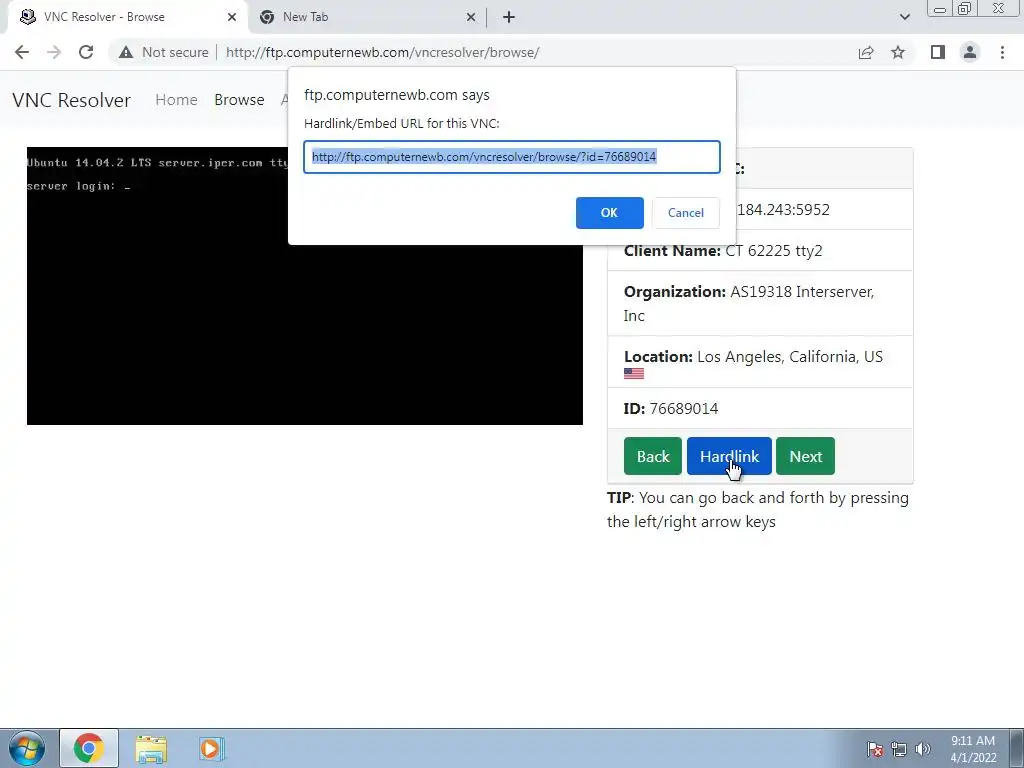
Task: Click the VNC Resolver brand title
Action: [x=71, y=100]
